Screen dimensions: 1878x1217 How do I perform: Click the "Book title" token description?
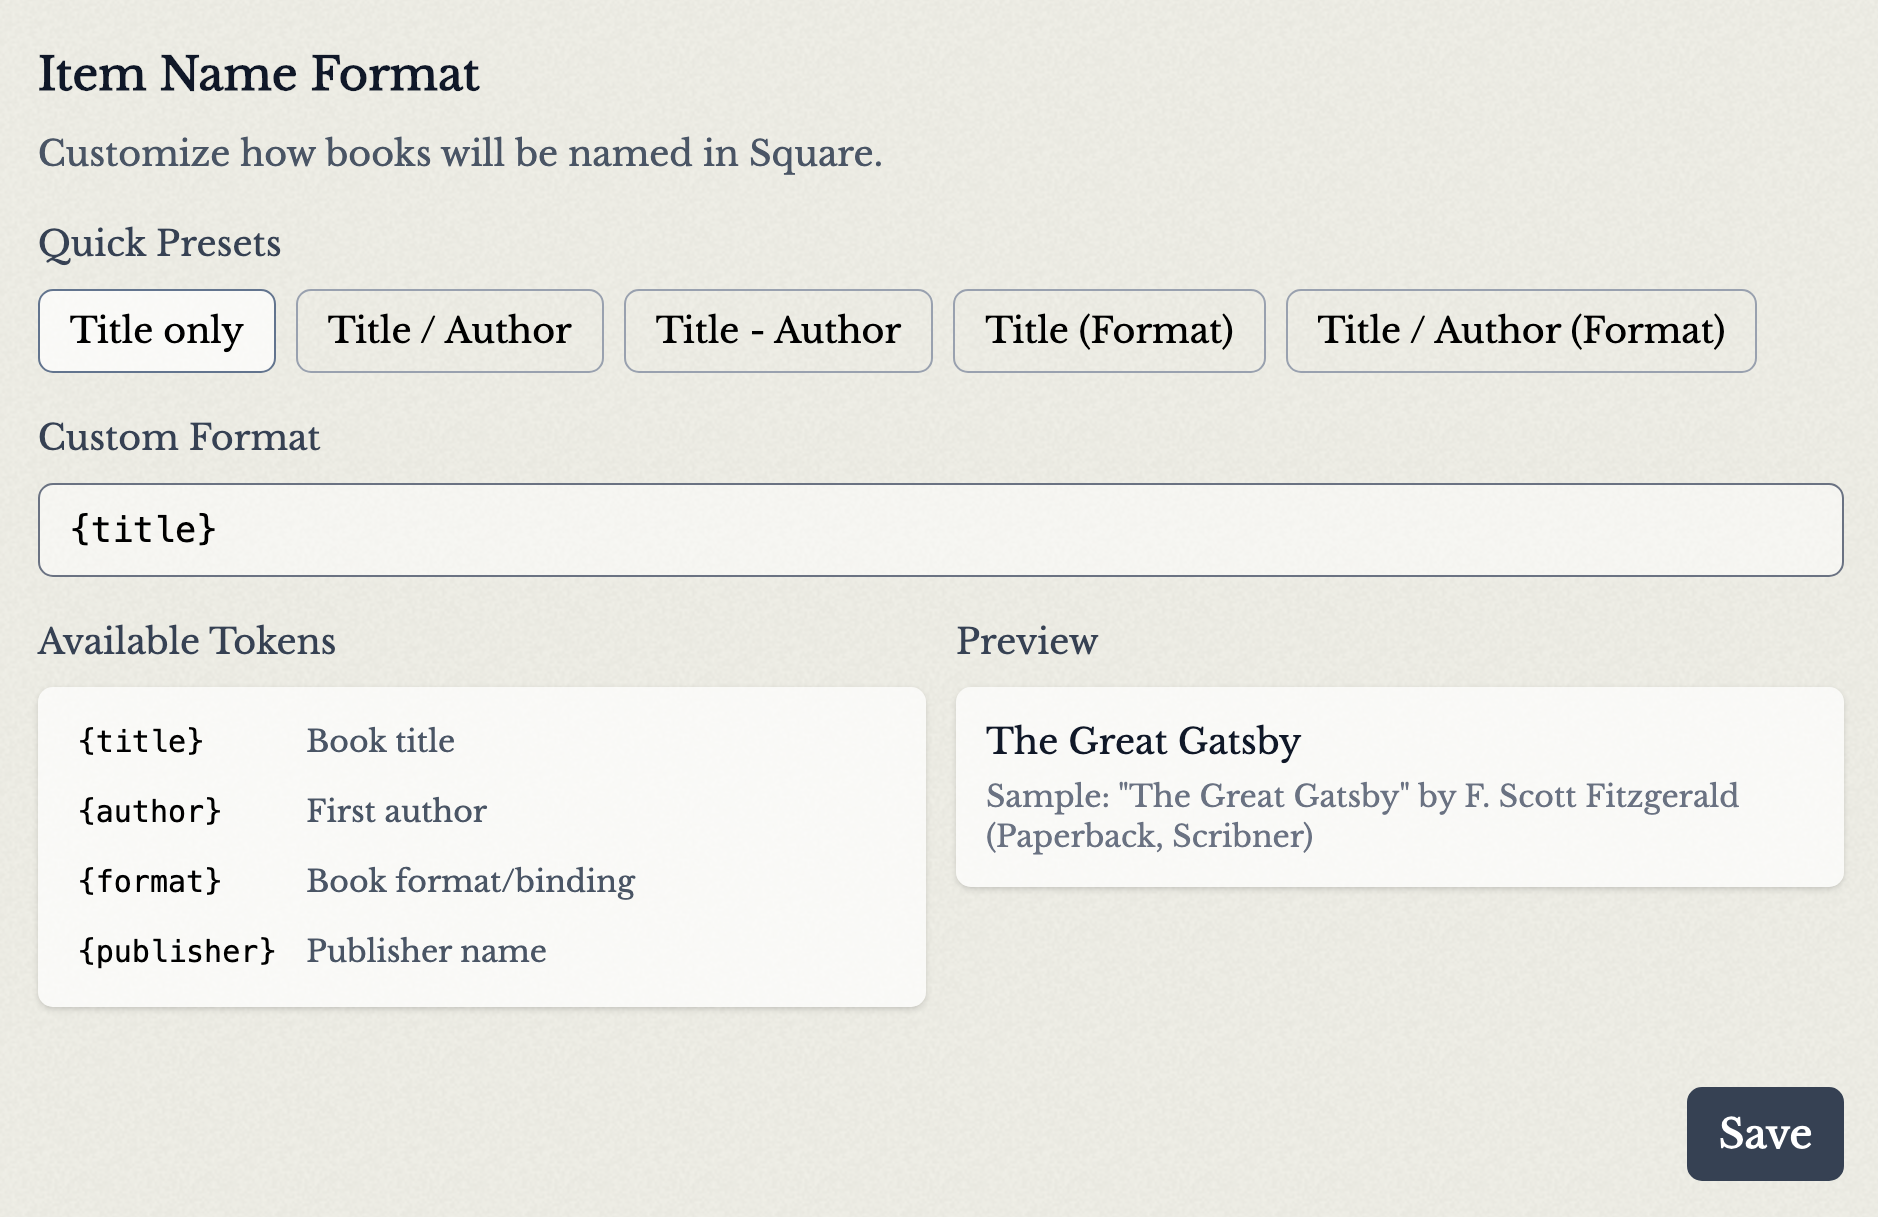point(380,741)
